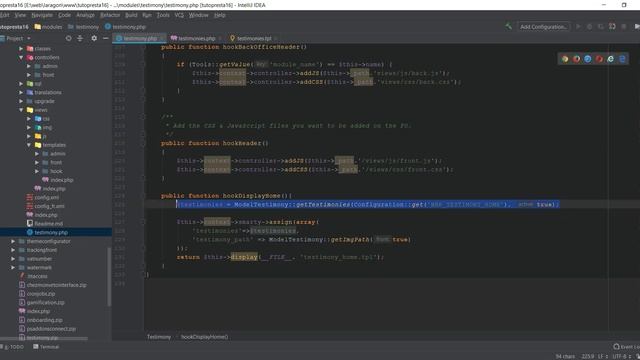Image resolution: width=640 pixels, height=360 pixels.
Task: Click Collapse All icon in Project panel
Action: click(80, 38)
